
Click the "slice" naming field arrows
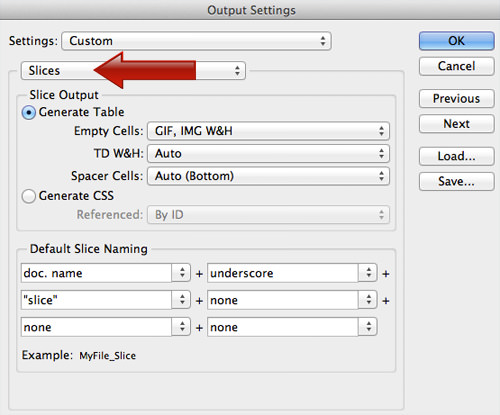pos(182,300)
